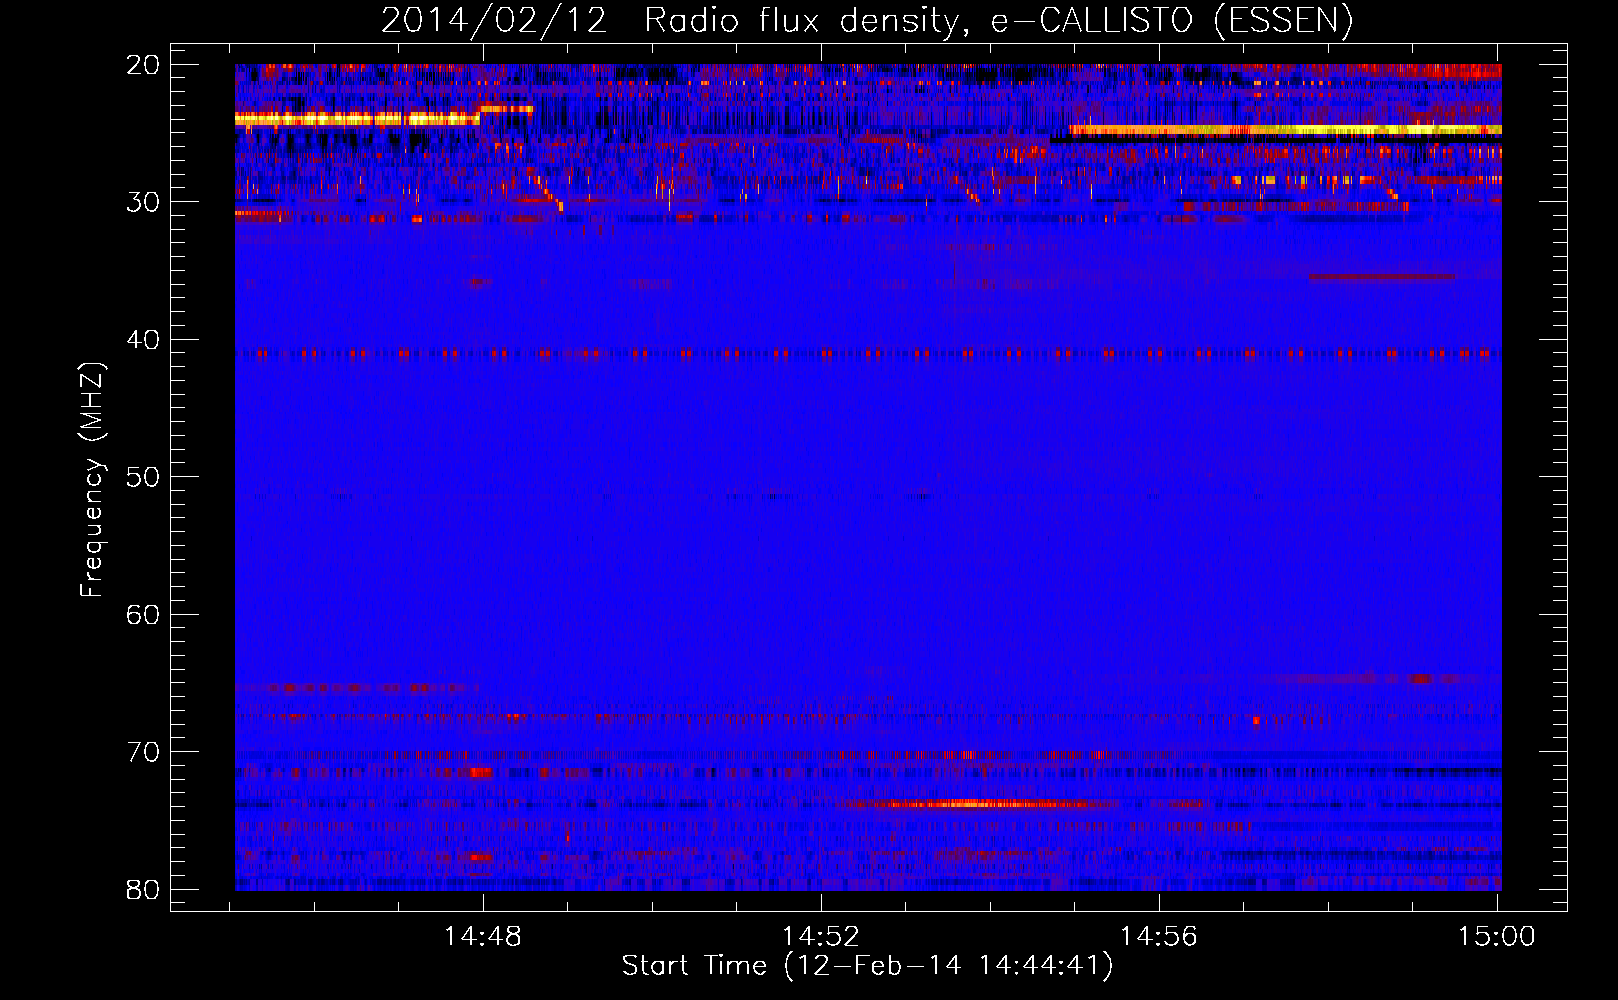
Task: Click the time tick label '14:52'
Action: click(x=821, y=937)
